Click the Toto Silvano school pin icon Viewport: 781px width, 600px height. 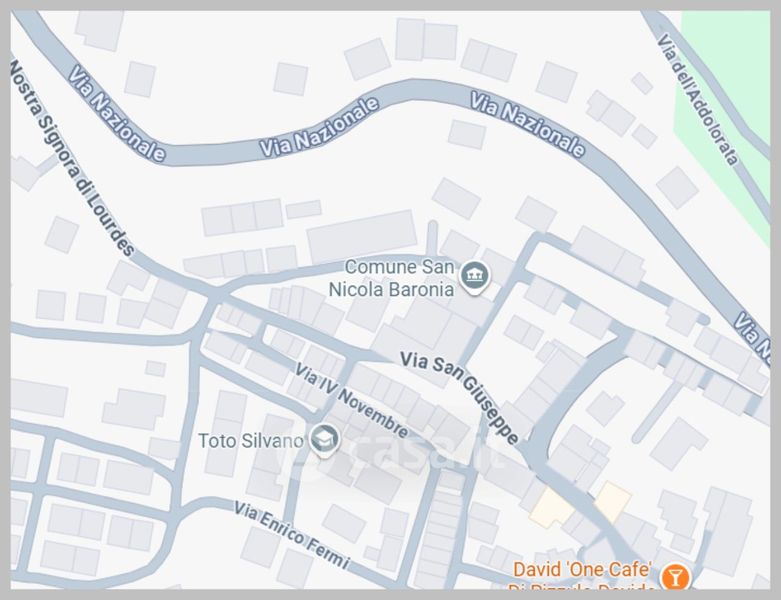324,440
